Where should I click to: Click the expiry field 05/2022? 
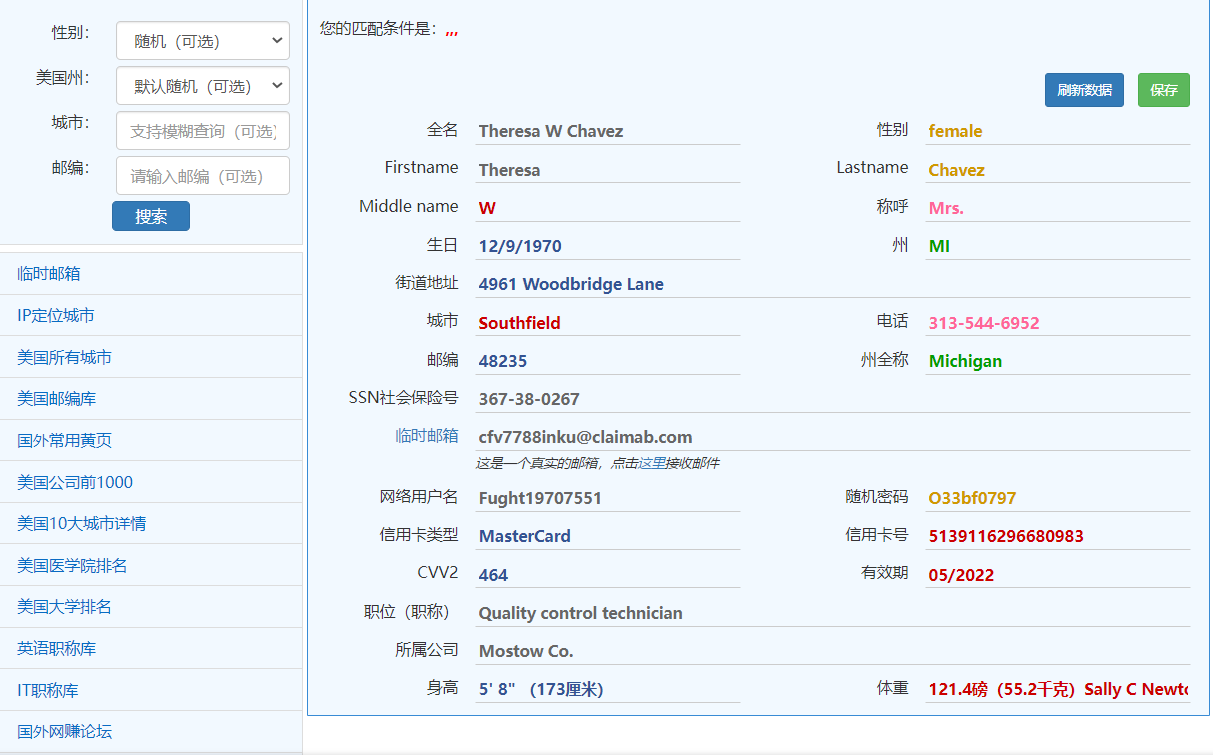click(x=1057, y=575)
